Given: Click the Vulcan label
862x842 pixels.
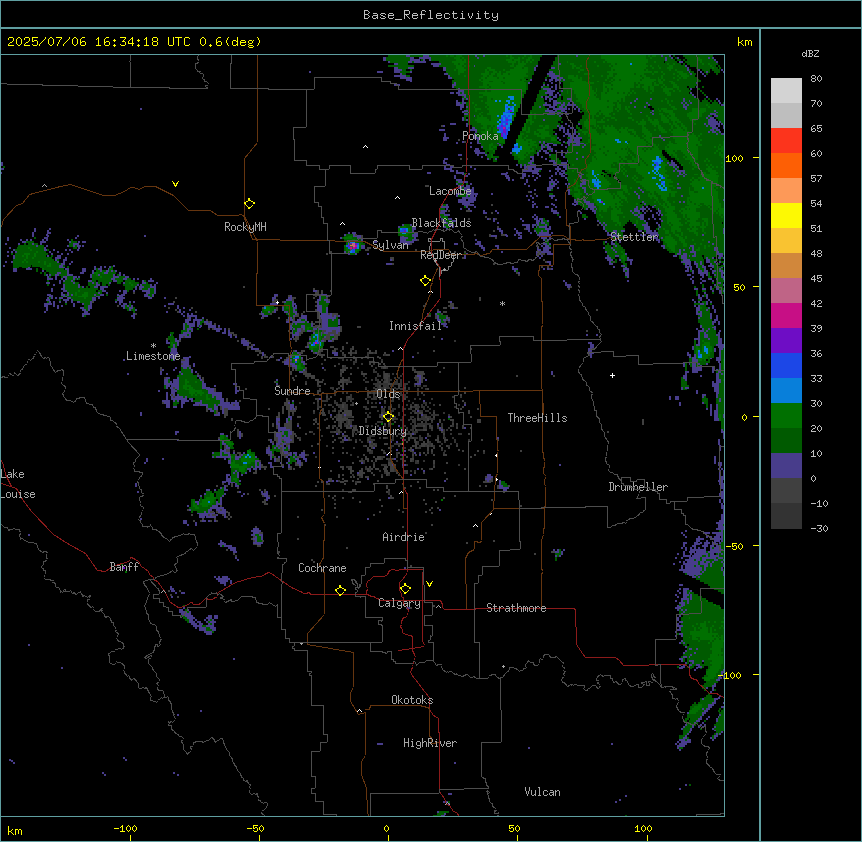Looking at the screenshot, I should click(543, 792).
